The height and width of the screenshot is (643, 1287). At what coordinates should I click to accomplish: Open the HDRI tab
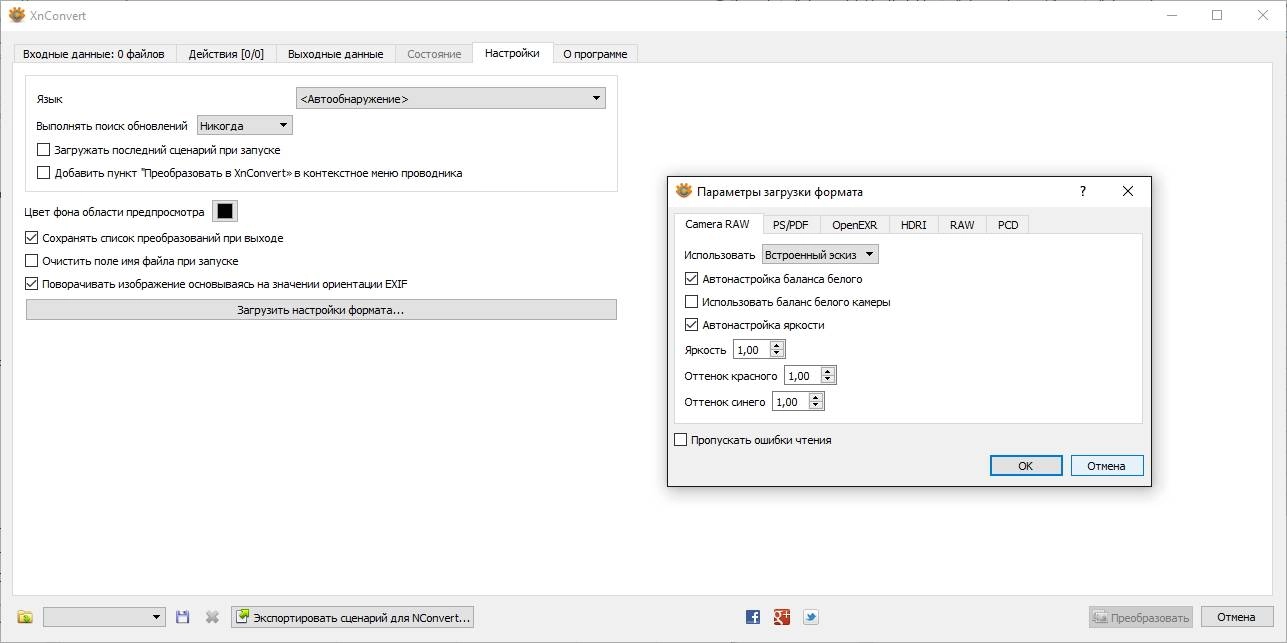(913, 225)
